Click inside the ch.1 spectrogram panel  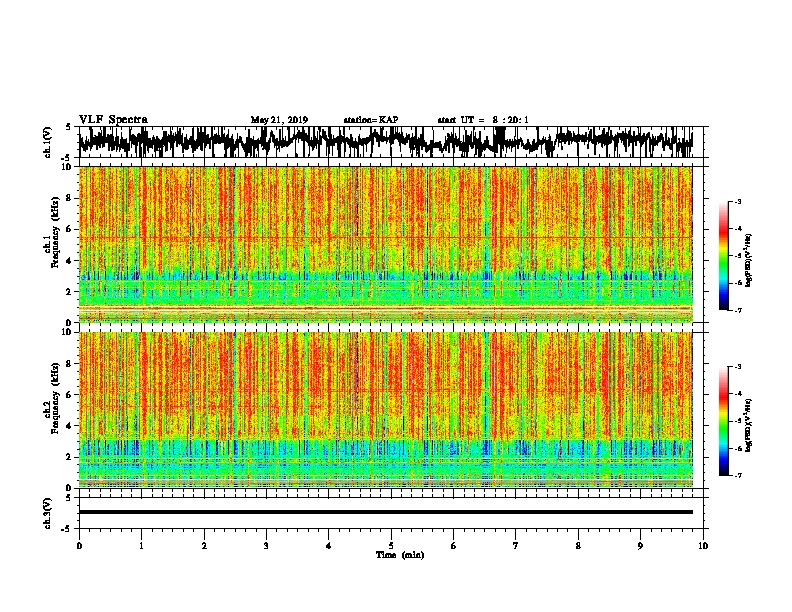pos(386,244)
